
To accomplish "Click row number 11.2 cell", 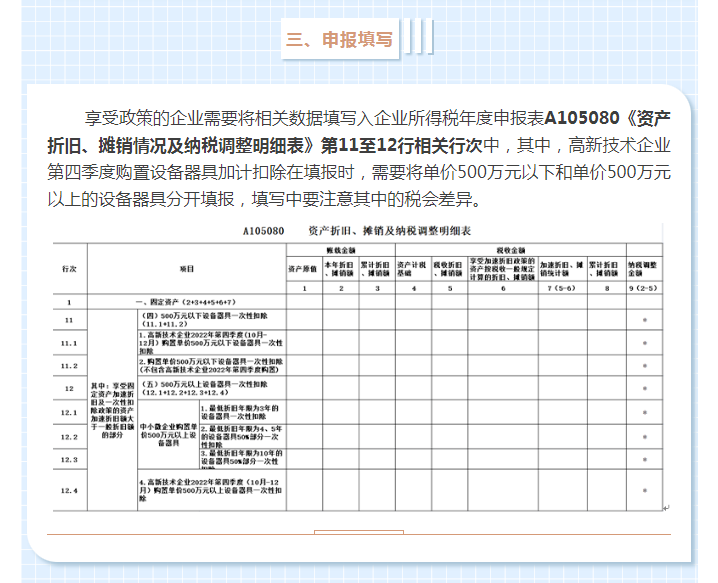I will [70, 366].
